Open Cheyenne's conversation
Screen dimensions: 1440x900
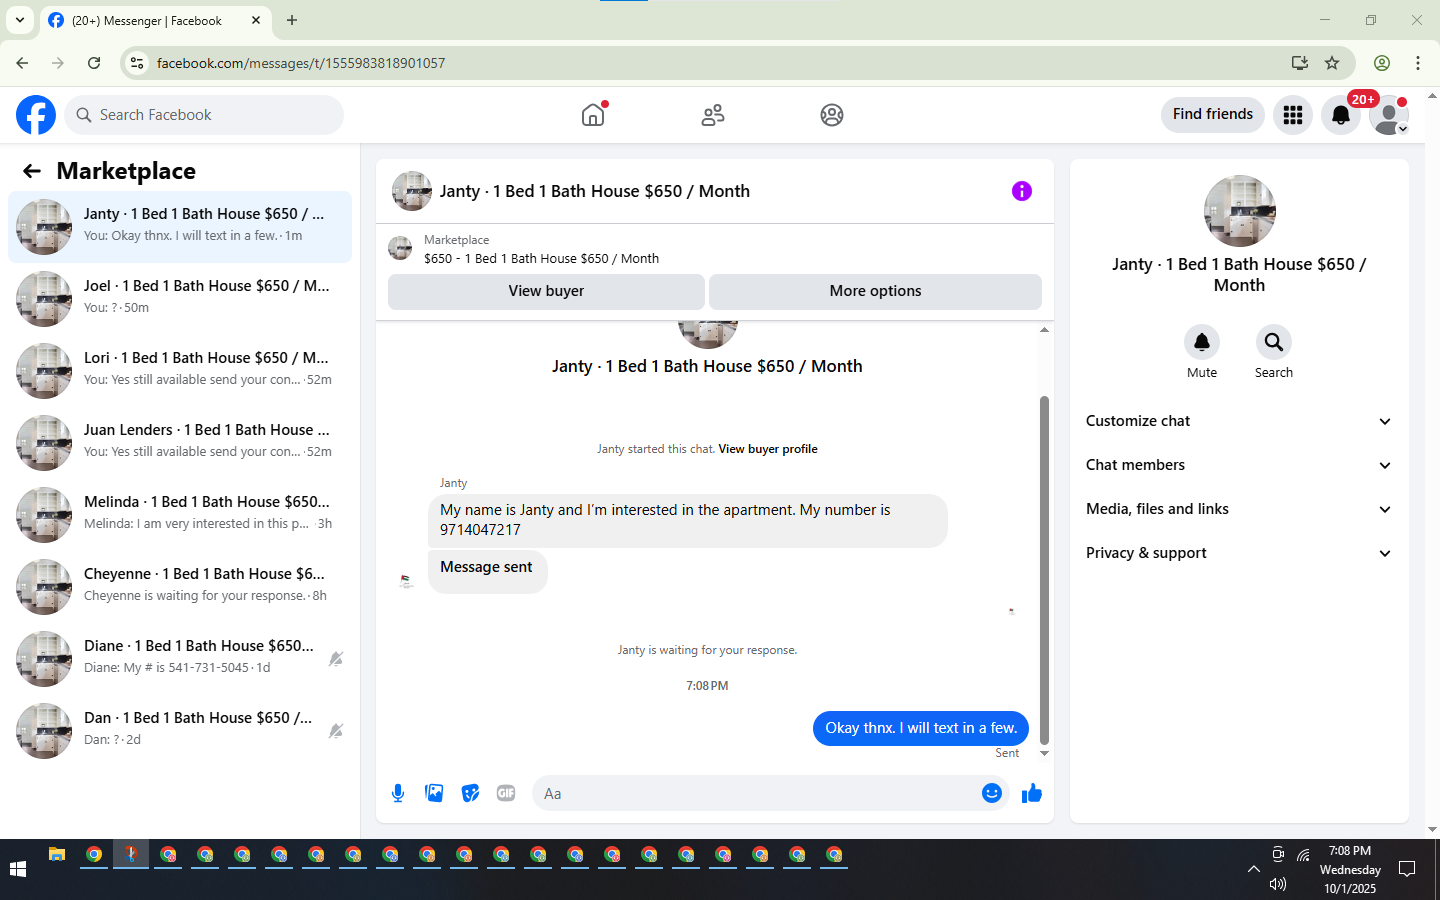(x=180, y=587)
